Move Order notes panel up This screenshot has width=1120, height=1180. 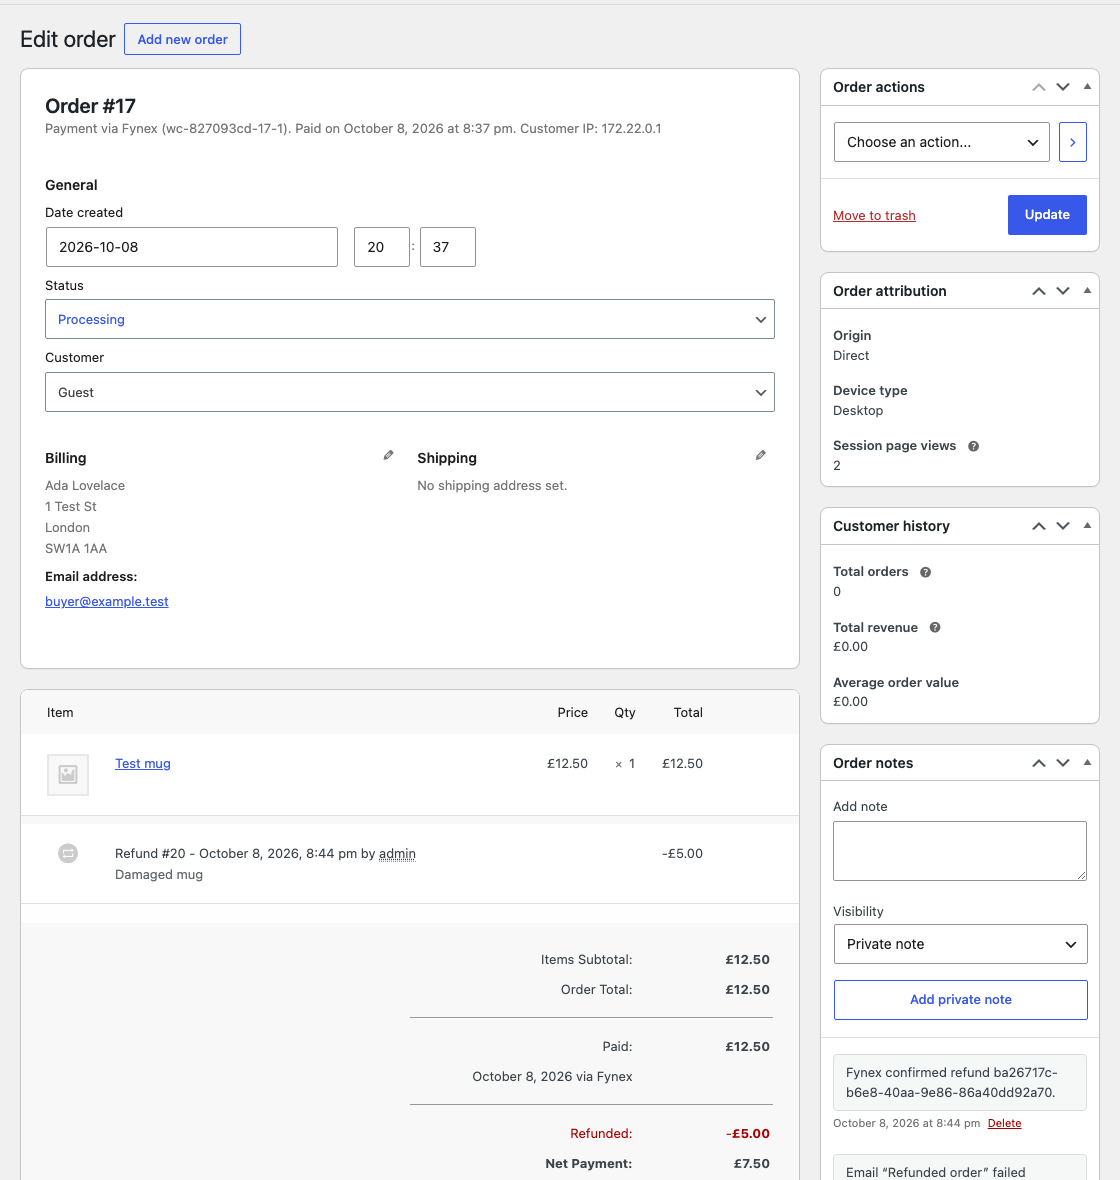coord(1039,763)
